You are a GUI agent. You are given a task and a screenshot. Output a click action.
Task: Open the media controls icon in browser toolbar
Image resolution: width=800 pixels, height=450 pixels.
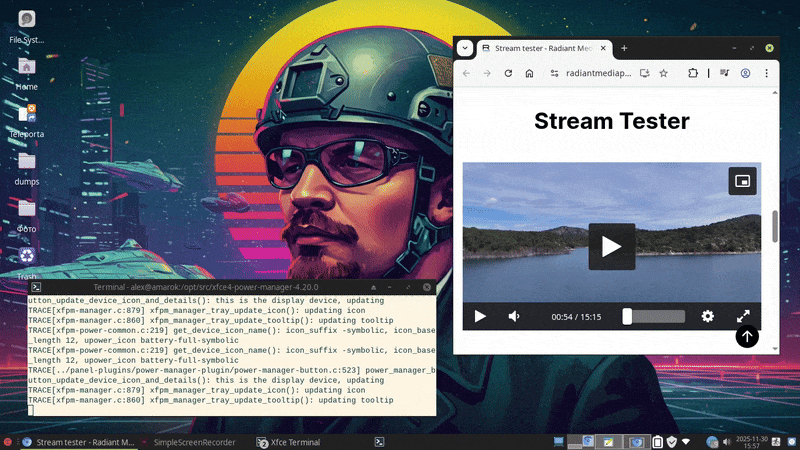[724, 73]
